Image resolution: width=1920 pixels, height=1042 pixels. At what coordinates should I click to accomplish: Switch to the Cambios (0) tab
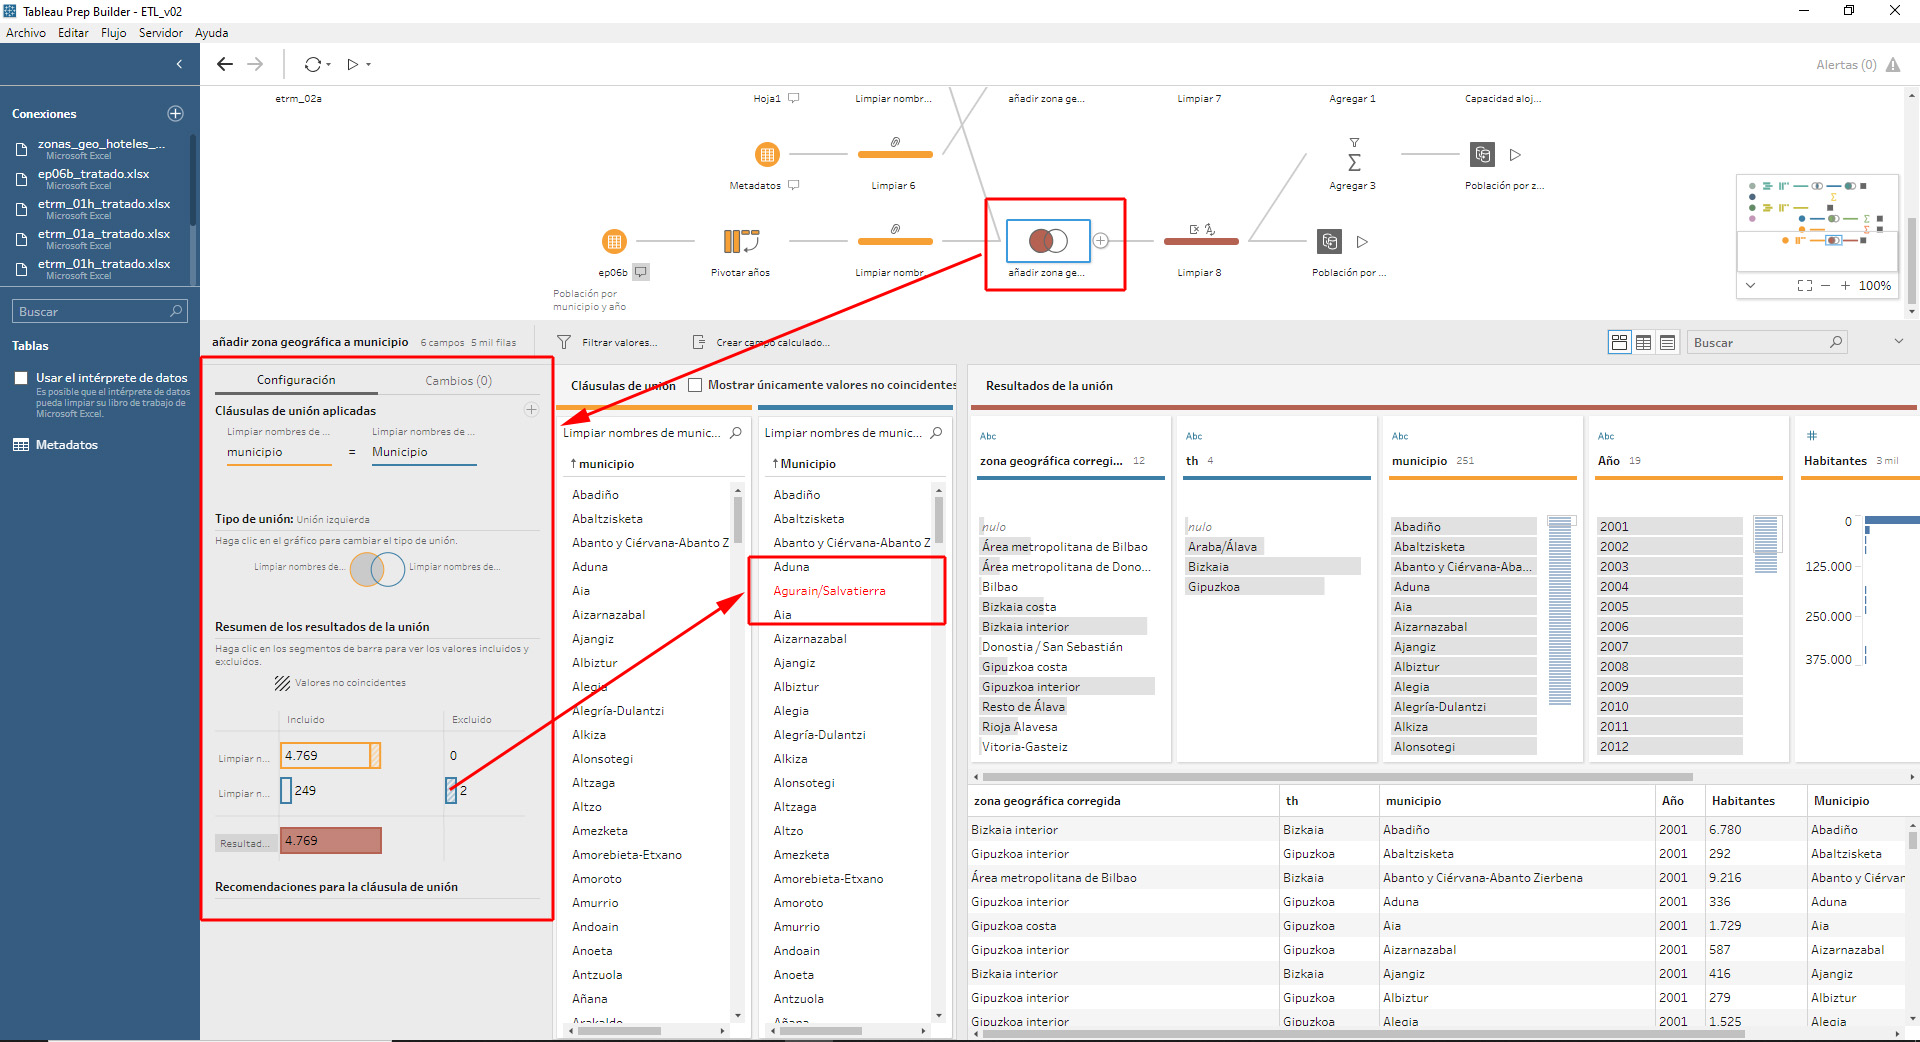pyautogui.click(x=458, y=381)
